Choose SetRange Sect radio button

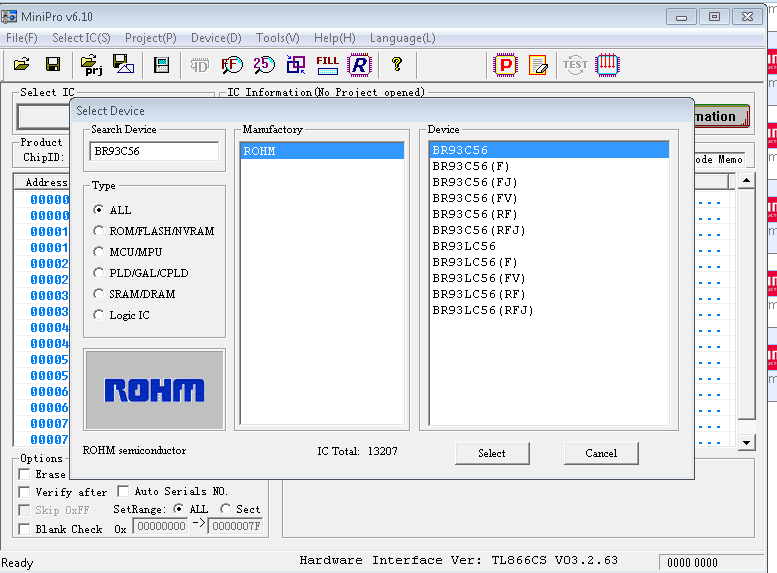(x=225, y=509)
